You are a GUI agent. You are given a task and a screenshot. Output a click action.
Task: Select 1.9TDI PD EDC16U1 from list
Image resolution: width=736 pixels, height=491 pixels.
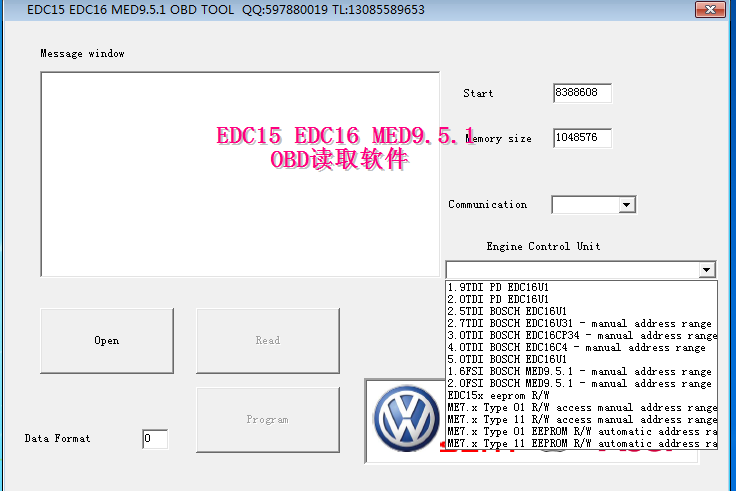point(581,287)
